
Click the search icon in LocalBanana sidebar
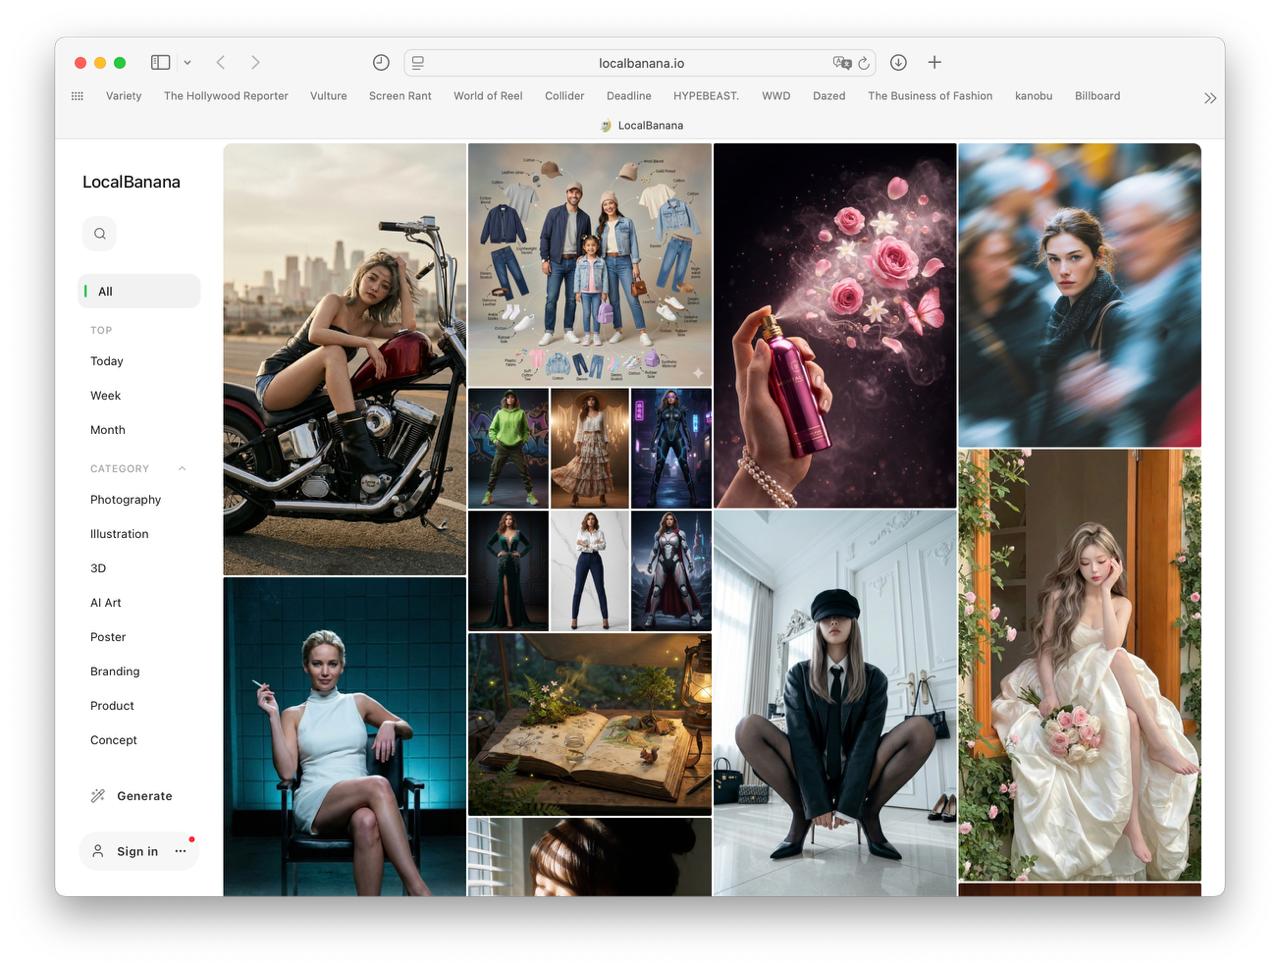pyautogui.click(x=100, y=234)
